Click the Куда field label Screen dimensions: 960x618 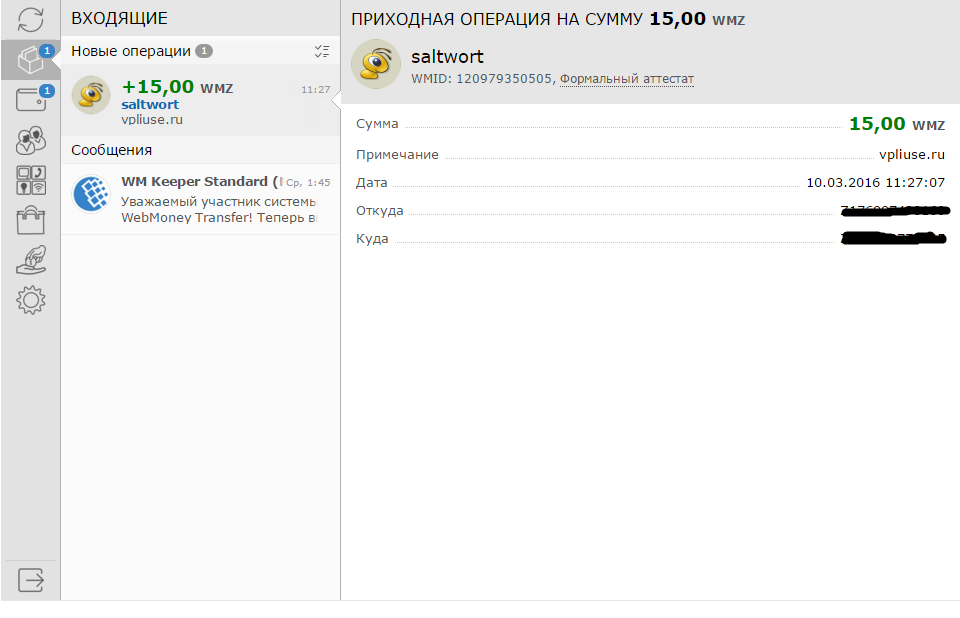point(372,239)
